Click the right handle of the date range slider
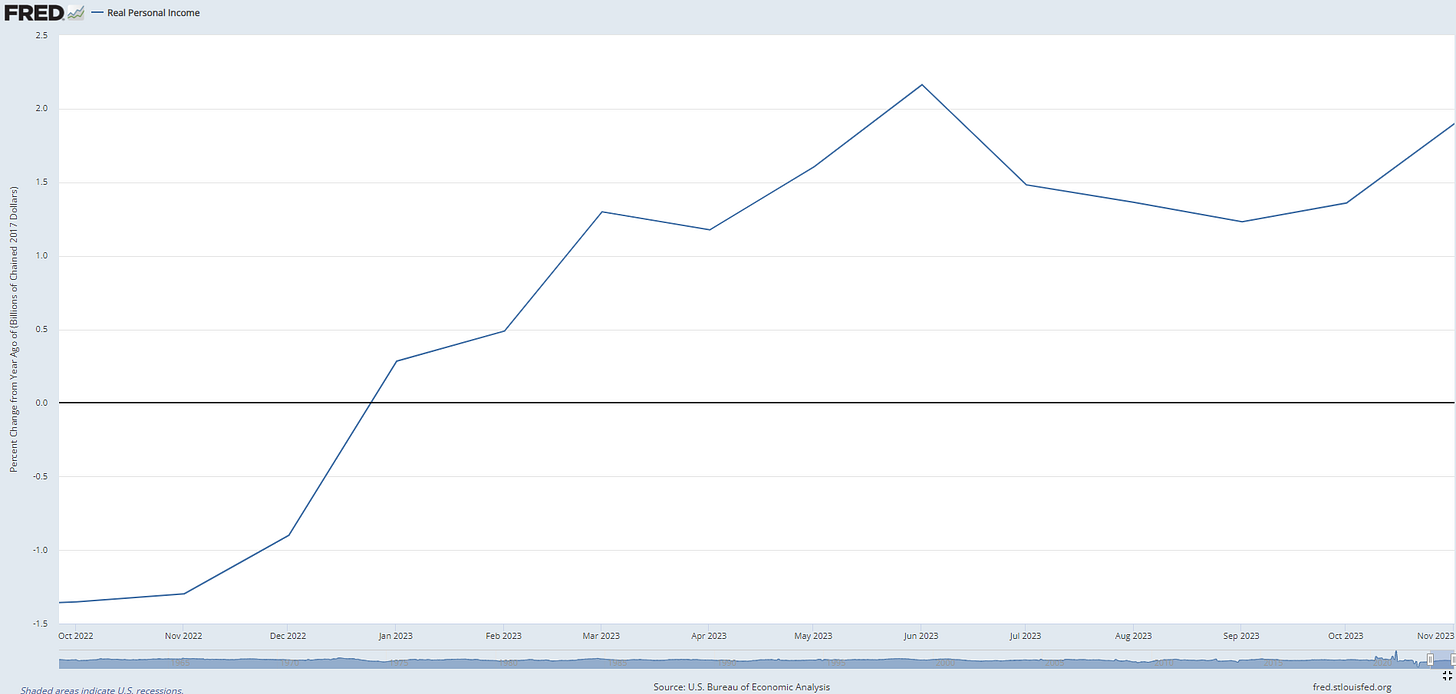 [x=1453, y=659]
